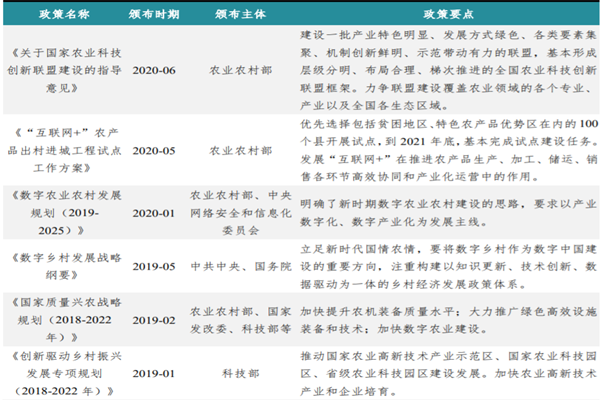Select the date cell 2019-01
Image resolution: width=600 pixels, height=400 pixels.
click(154, 374)
